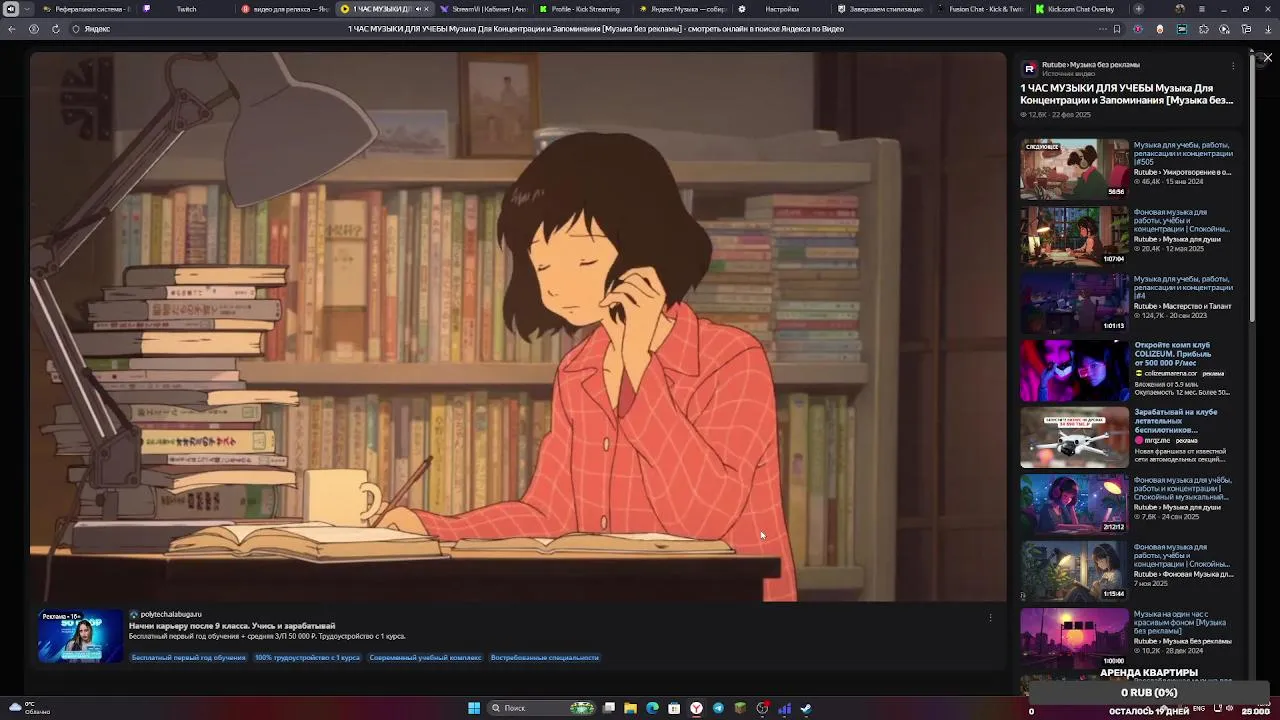The height and width of the screenshot is (720, 1280).
Task: Play the thumbnail with 1:00:00 duration
Action: click(1074, 638)
